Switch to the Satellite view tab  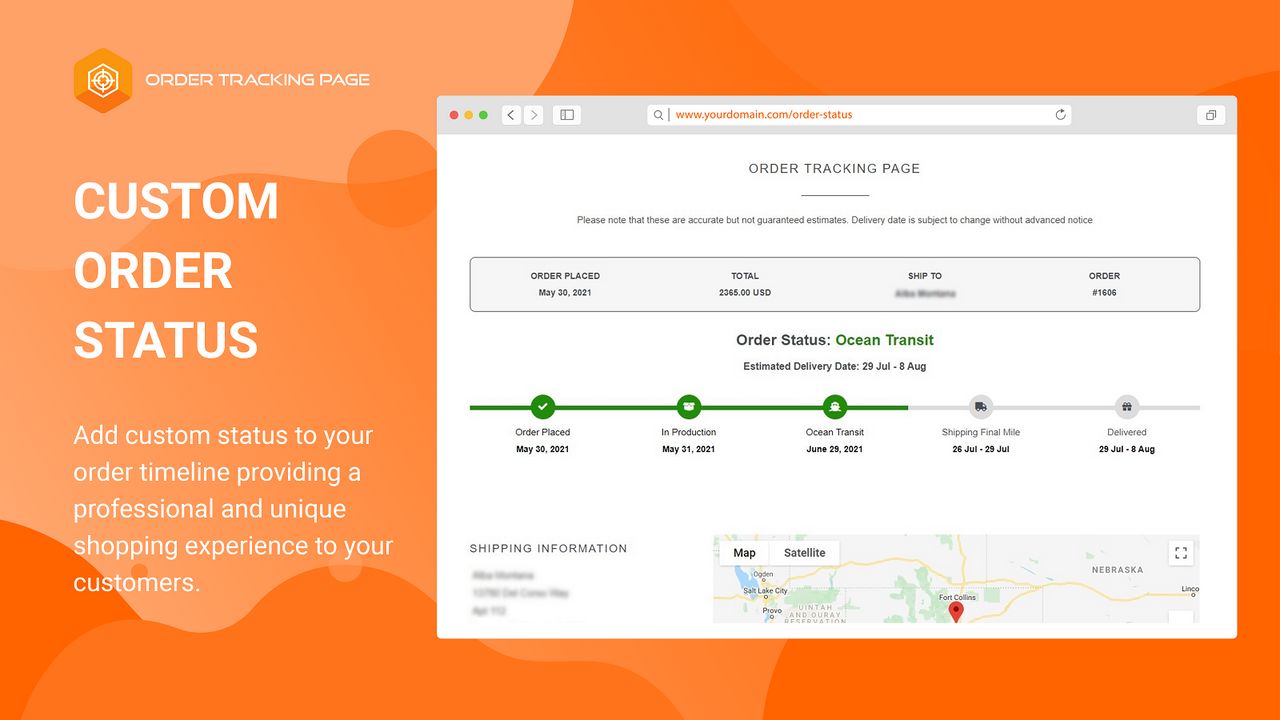pyautogui.click(x=805, y=553)
